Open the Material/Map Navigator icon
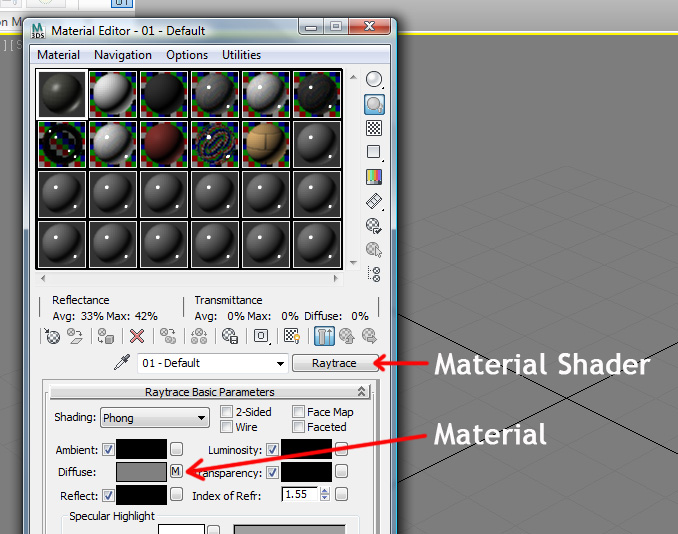The height and width of the screenshot is (534, 678). 374,274
